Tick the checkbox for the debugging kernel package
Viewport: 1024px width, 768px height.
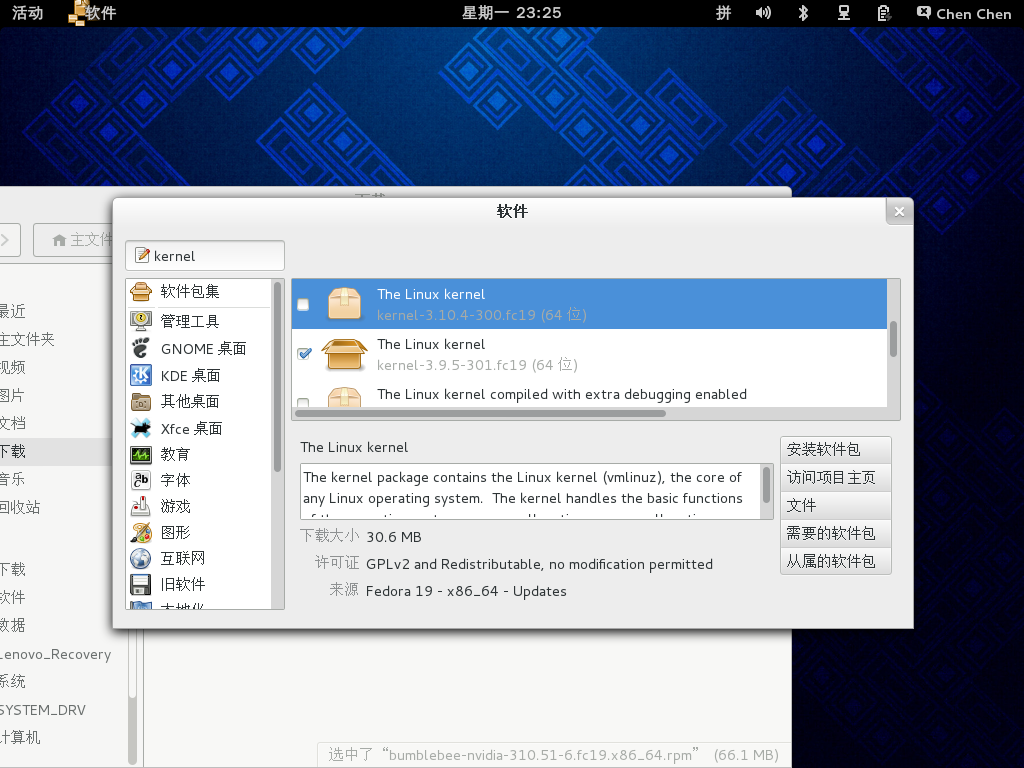[303, 402]
